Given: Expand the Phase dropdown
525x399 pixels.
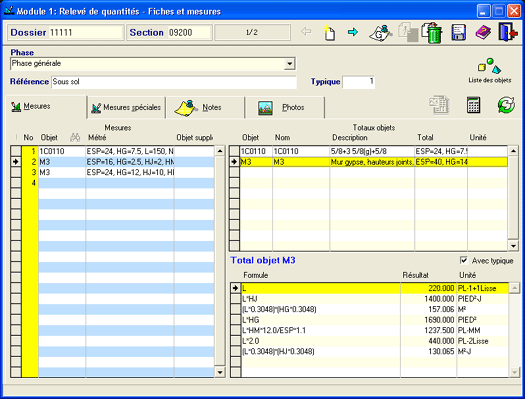Looking at the screenshot, I should [289, 64].
